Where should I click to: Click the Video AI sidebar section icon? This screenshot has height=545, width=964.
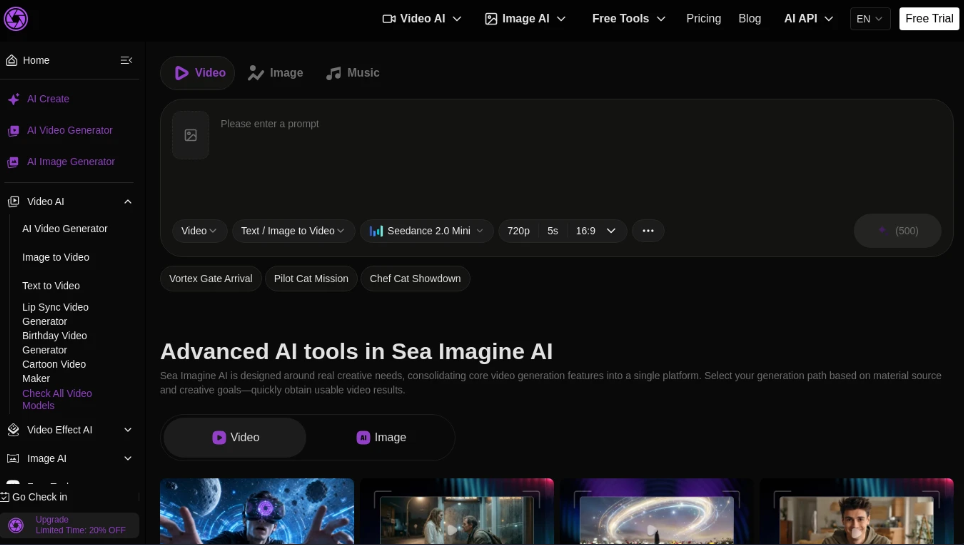coord(13,201)
